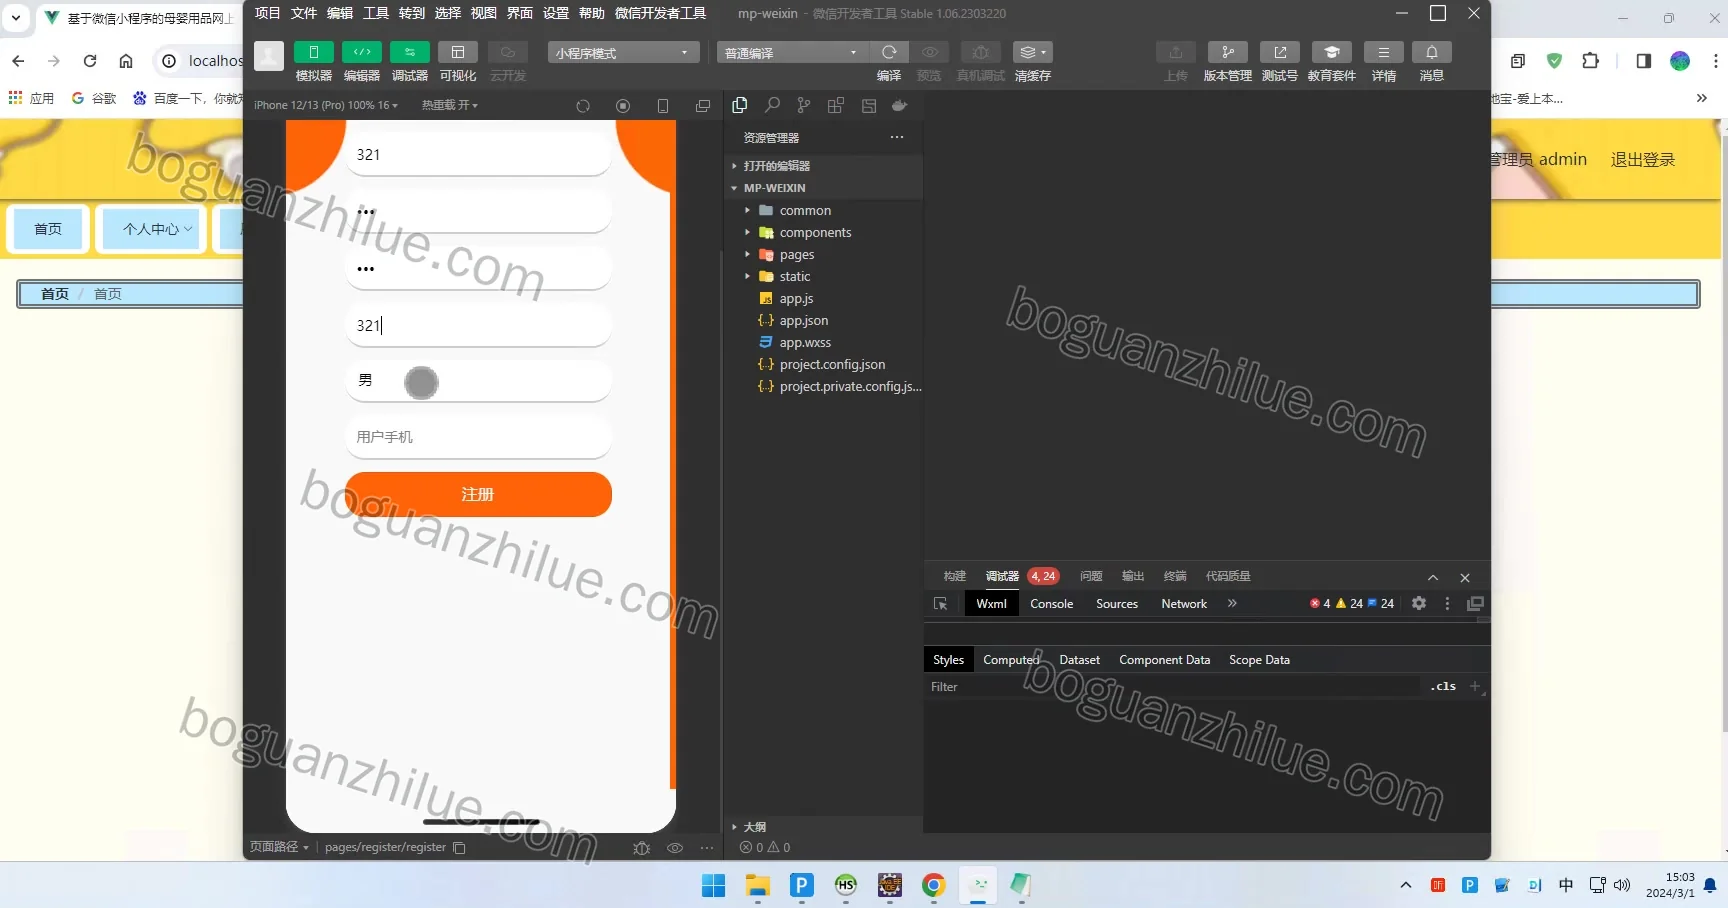Click the 退出登录 link in browser
1728x908 pixels.
tap(1642, 160)
